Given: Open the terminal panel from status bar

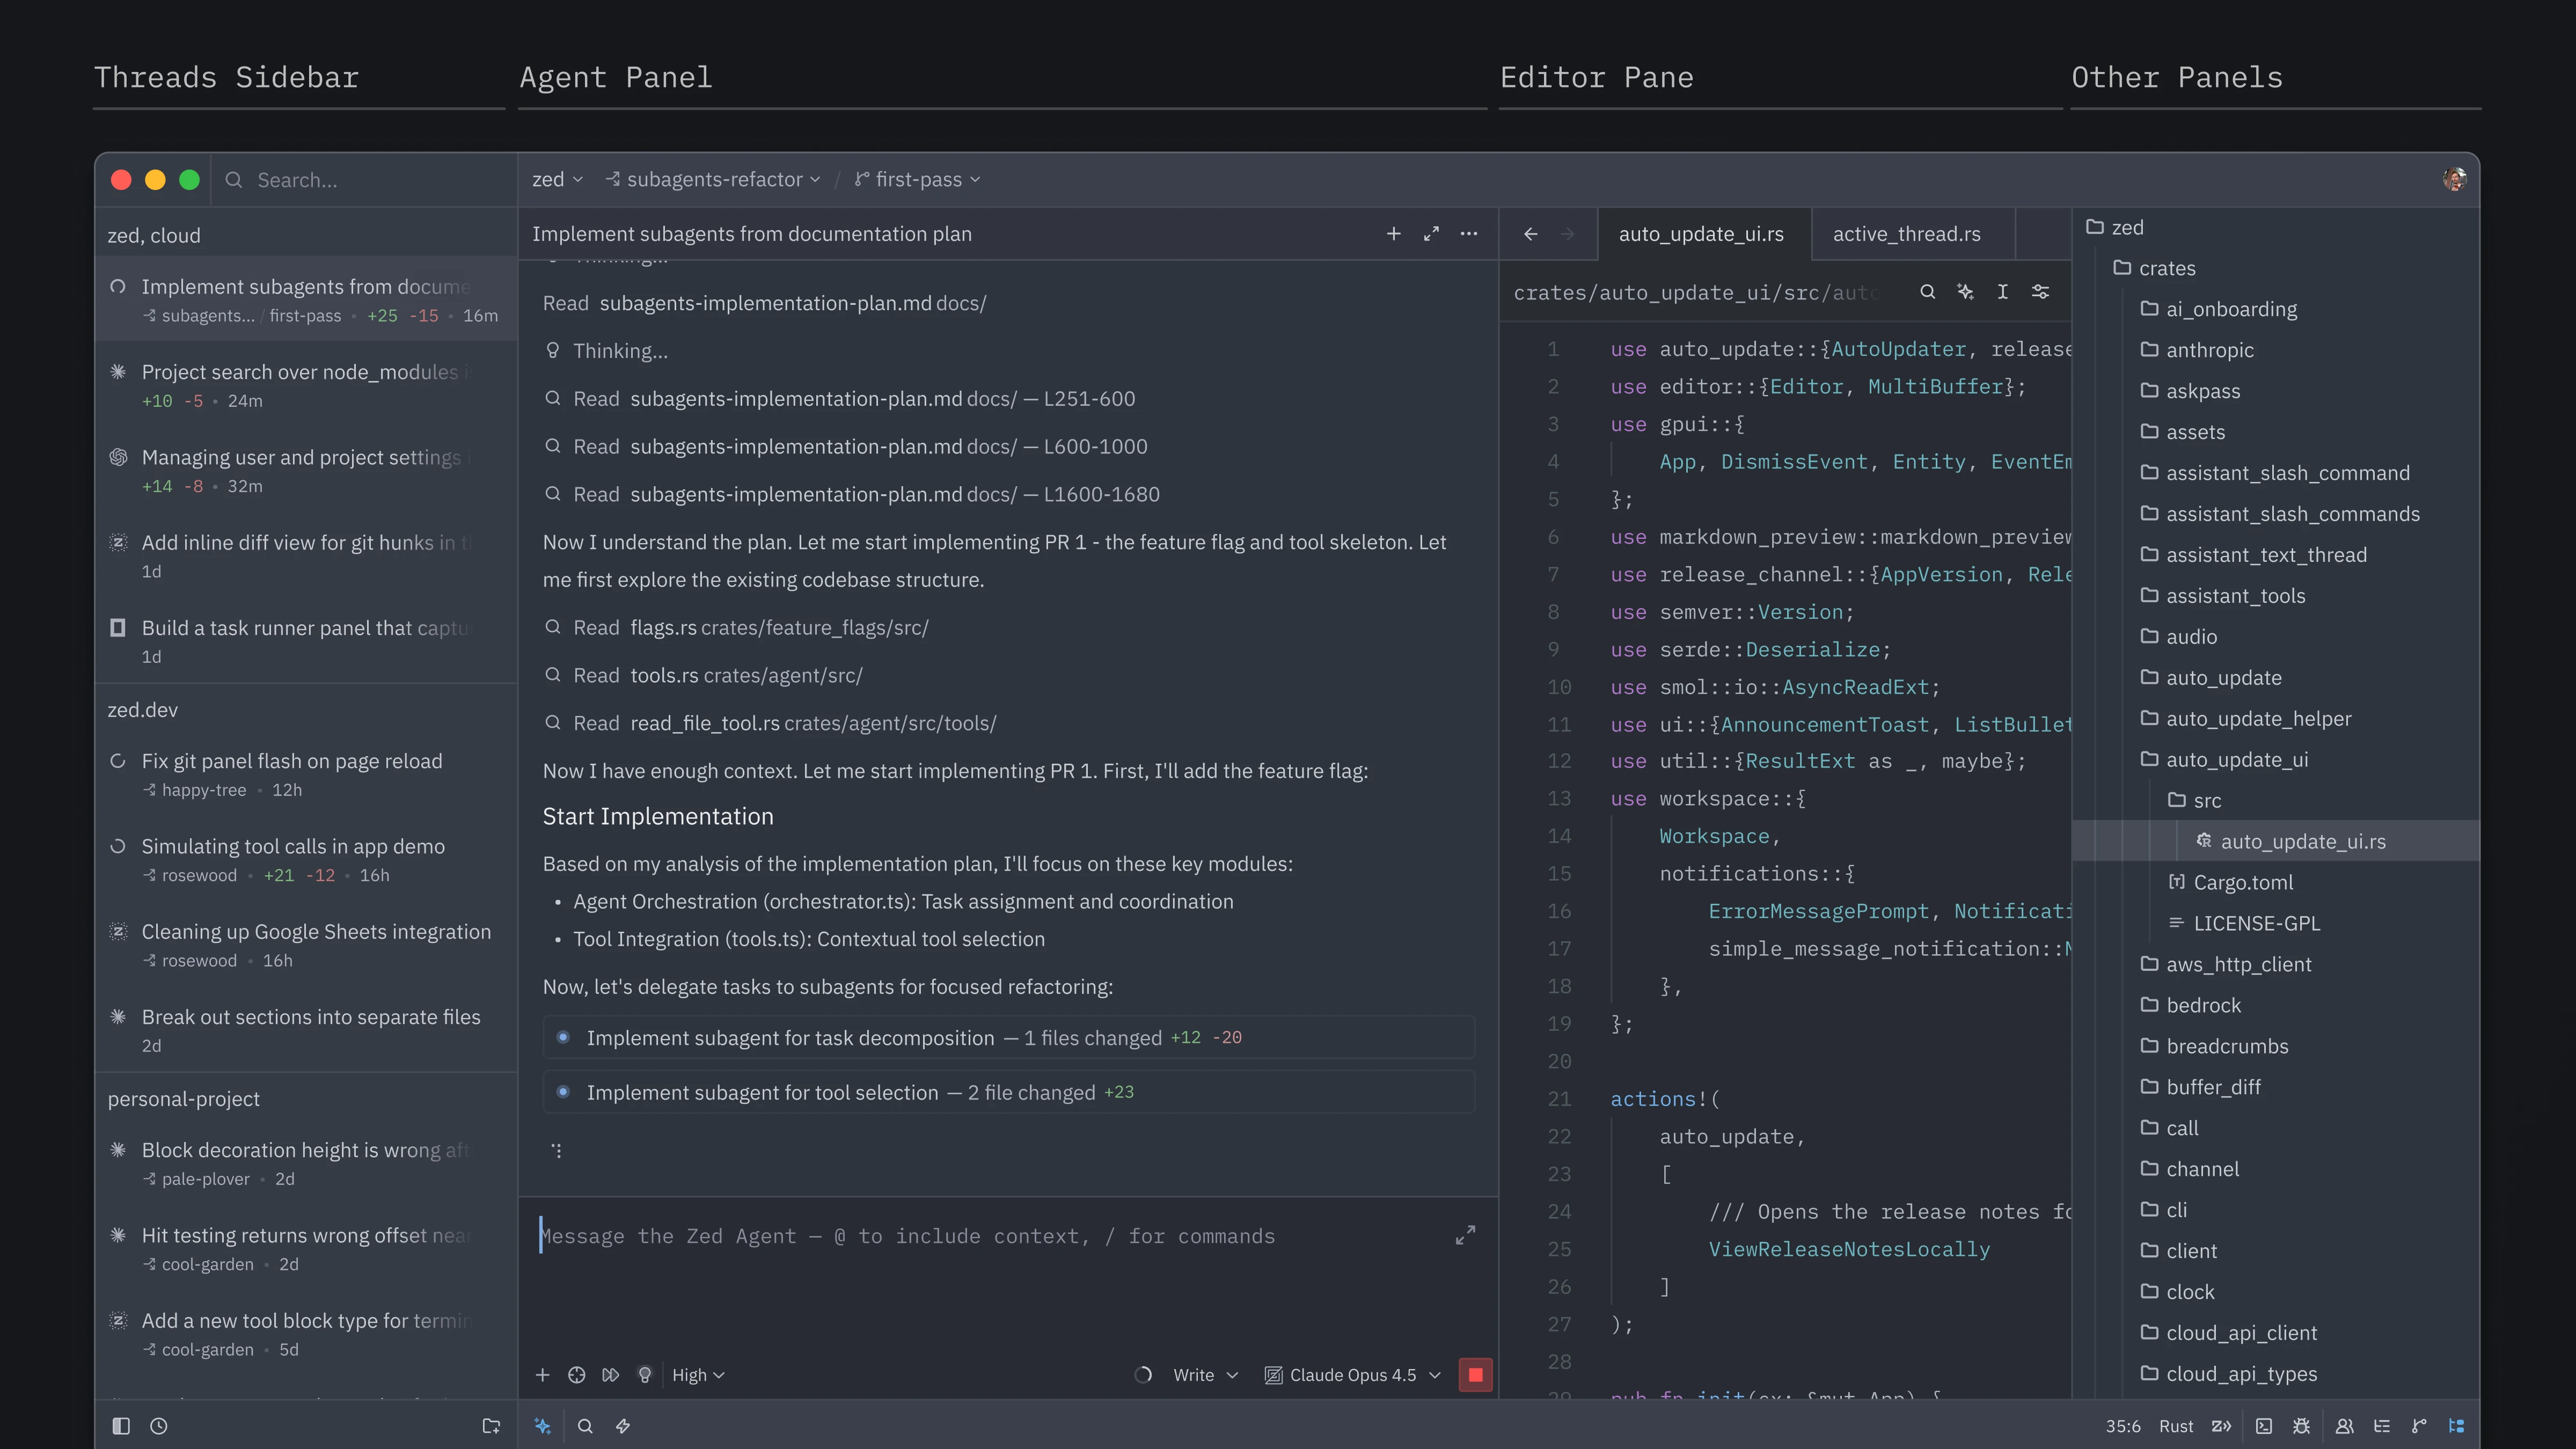Looking at the screenshot, I should [x=2264, y=1426].
